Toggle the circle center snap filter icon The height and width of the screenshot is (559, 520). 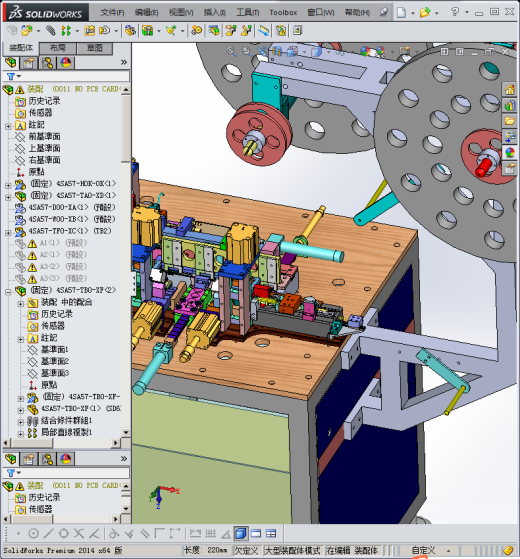pos(33,534)
